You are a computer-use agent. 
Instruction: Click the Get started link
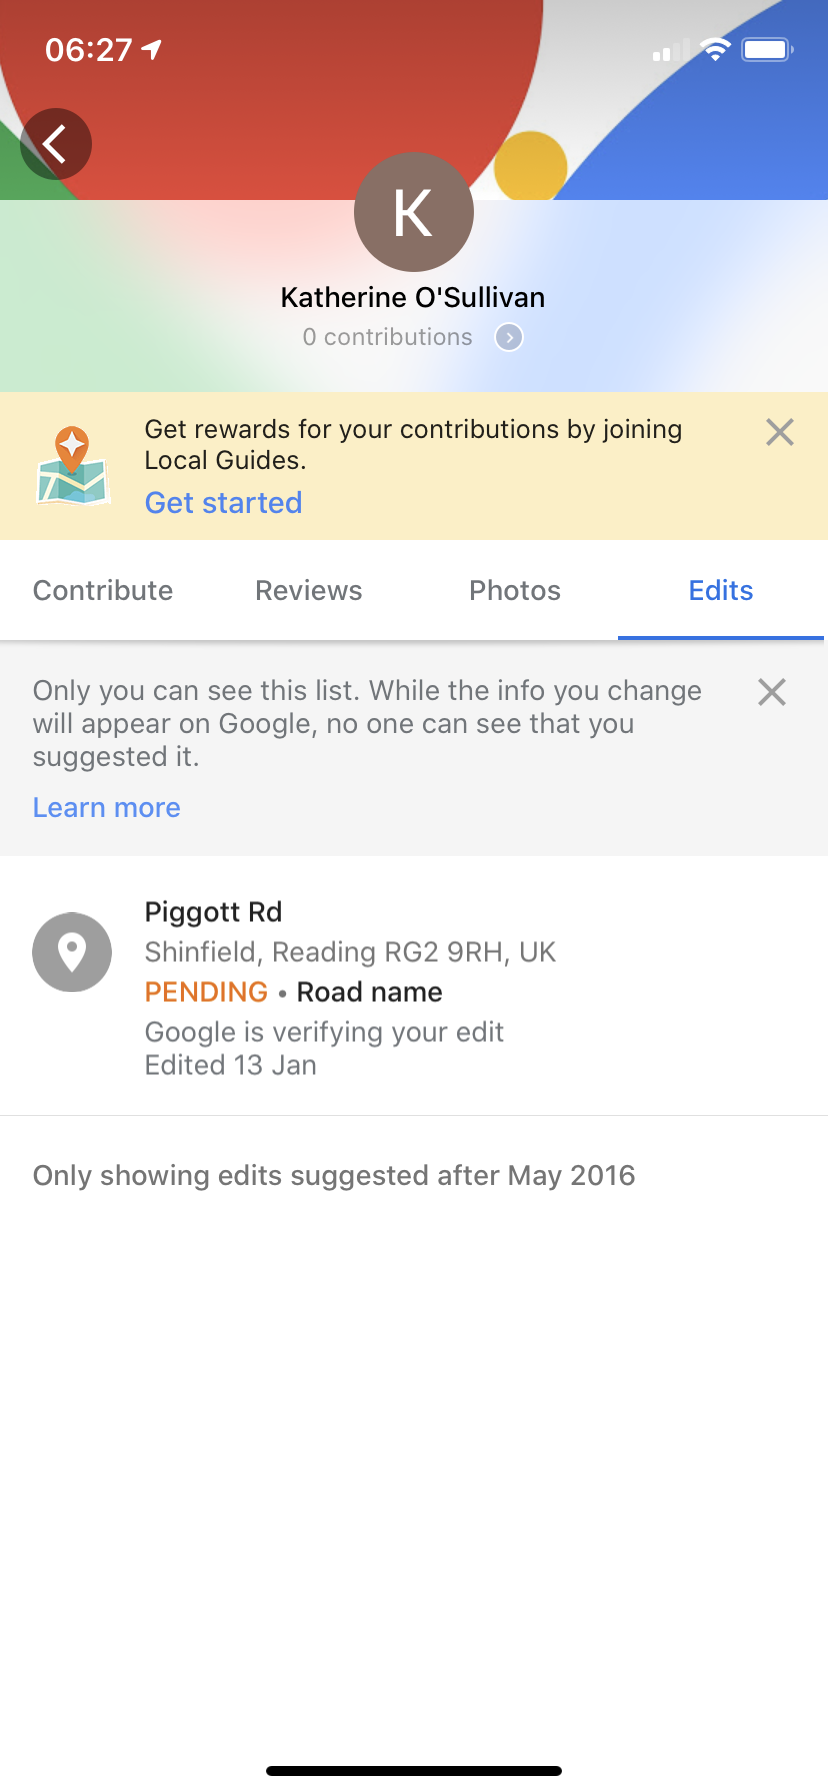224,502
